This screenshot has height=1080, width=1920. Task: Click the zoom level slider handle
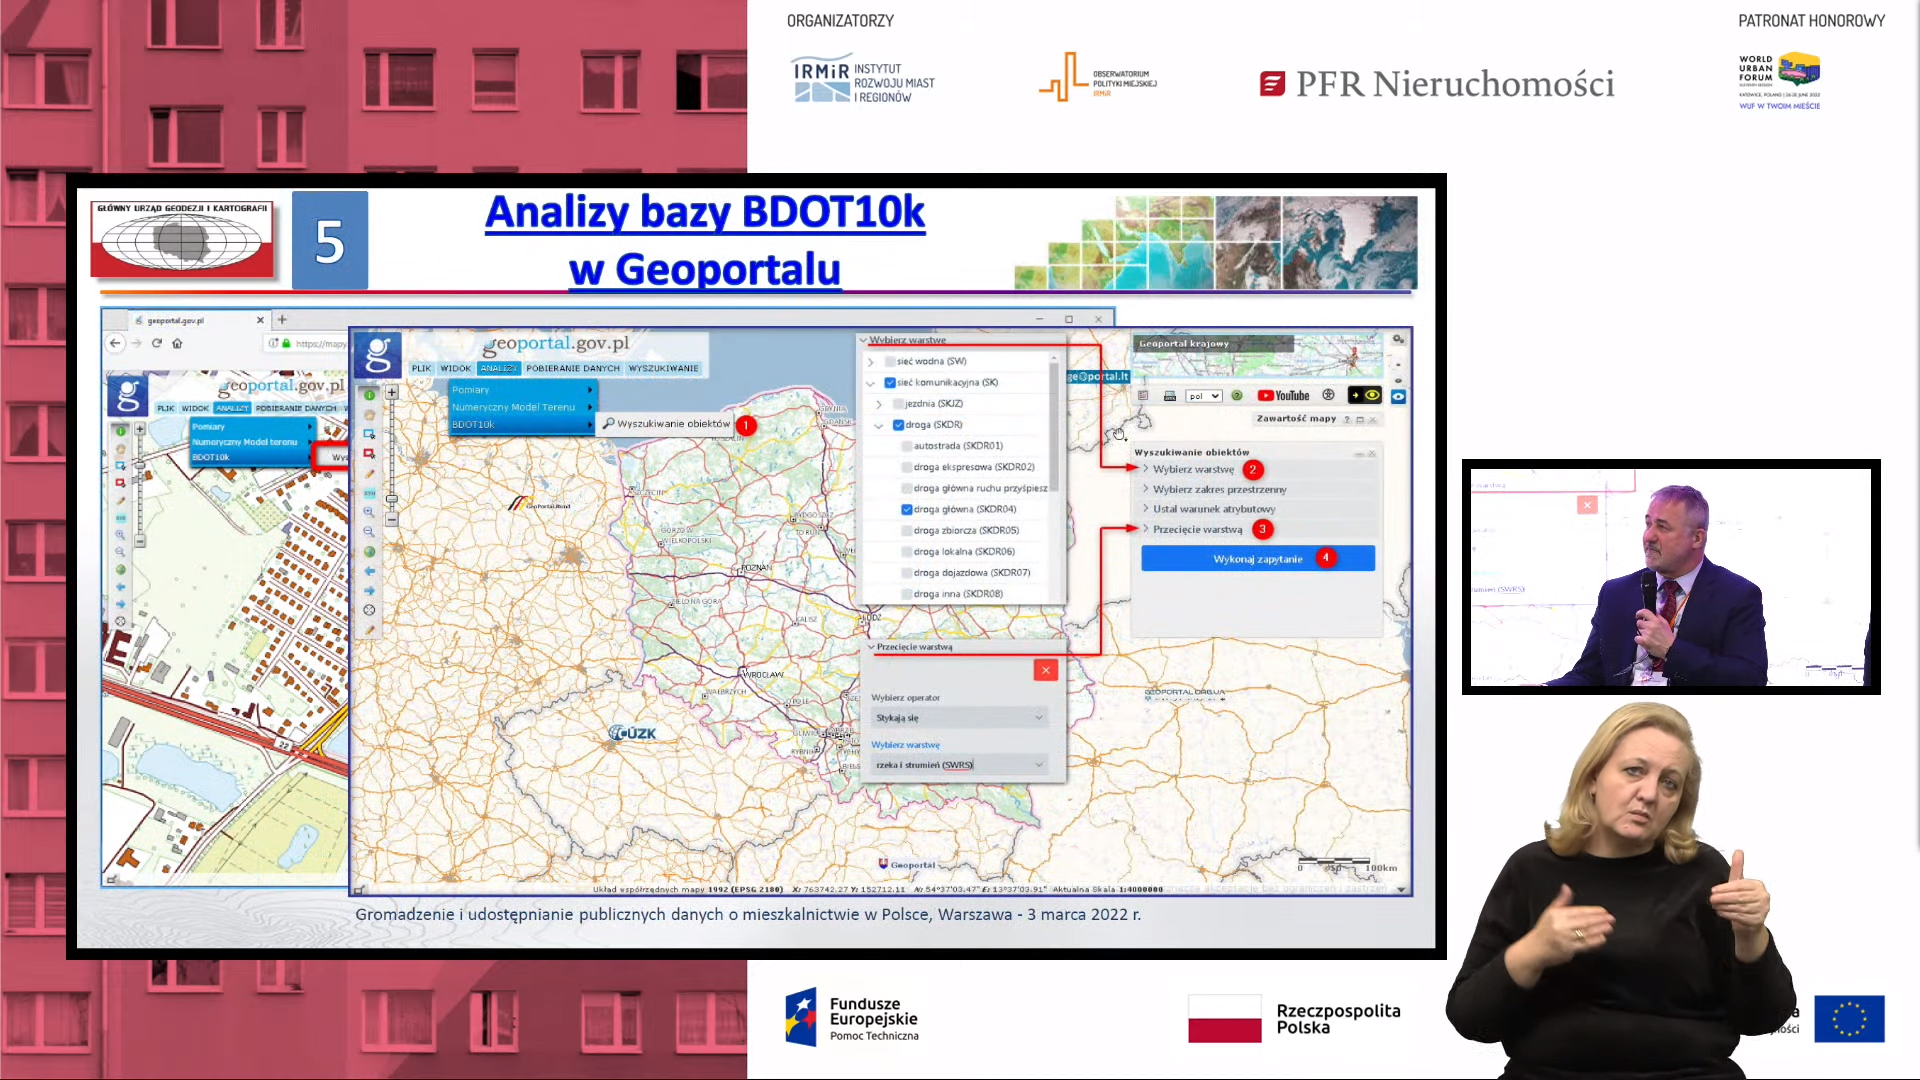click(x=392, y=498)
